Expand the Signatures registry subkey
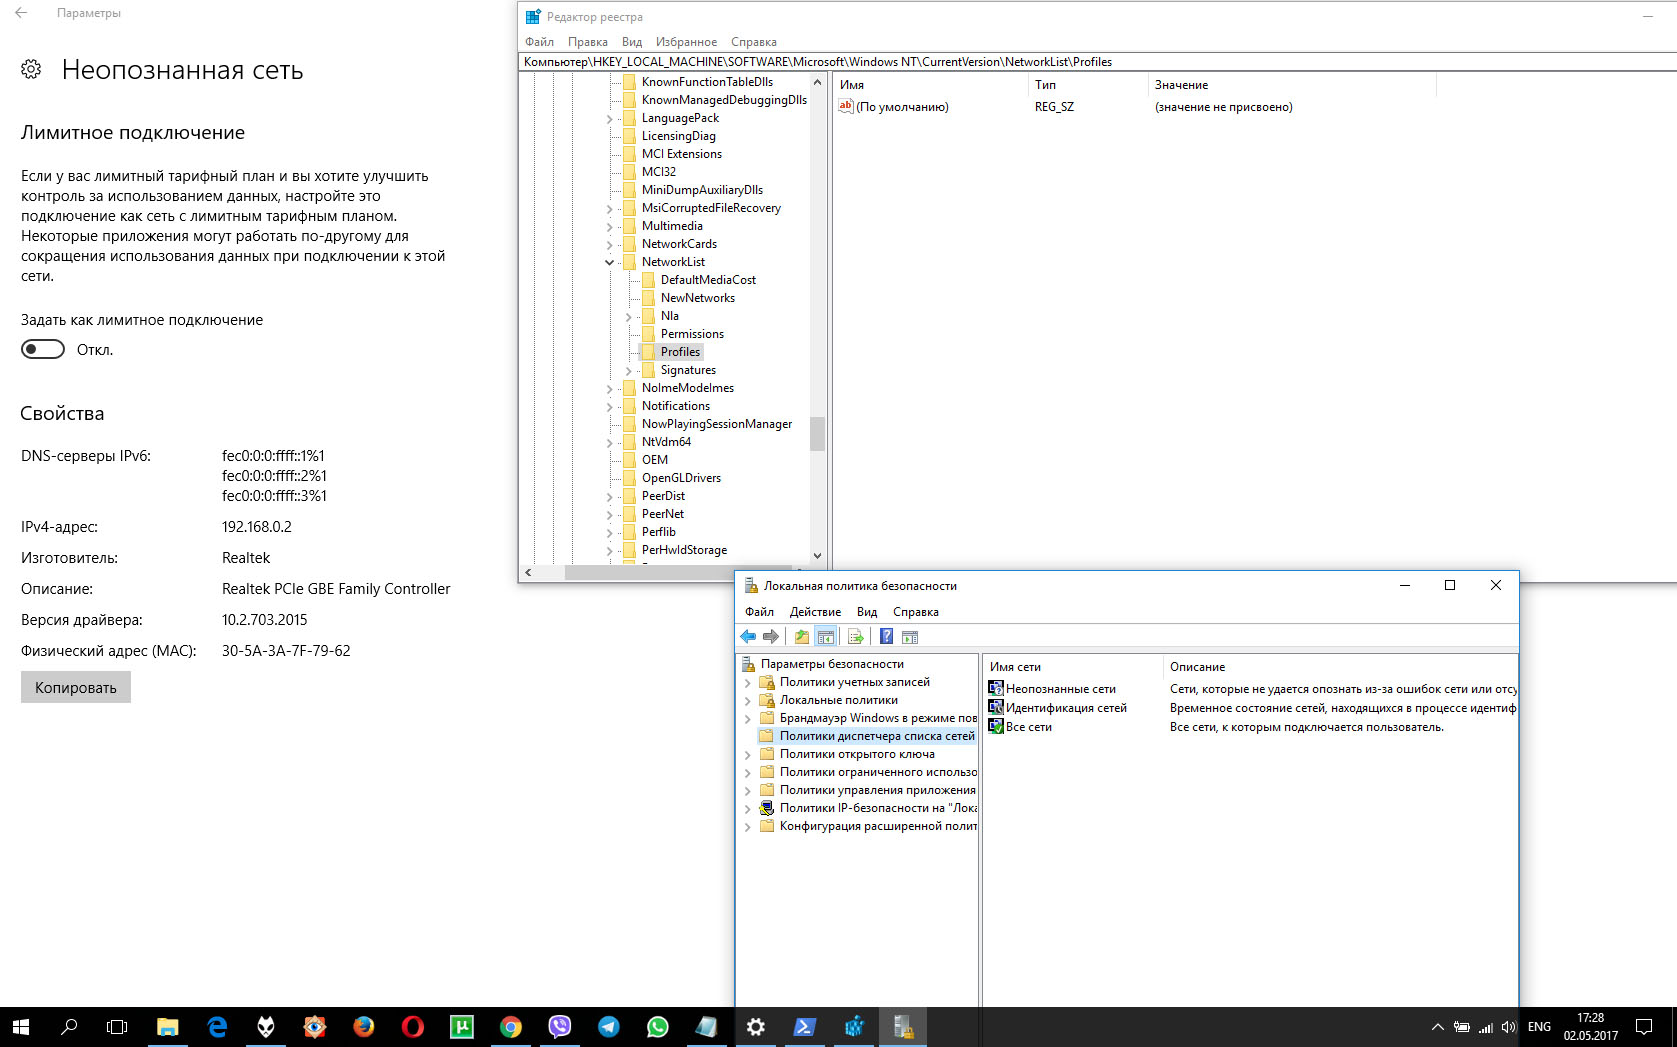 coord(628,370)
